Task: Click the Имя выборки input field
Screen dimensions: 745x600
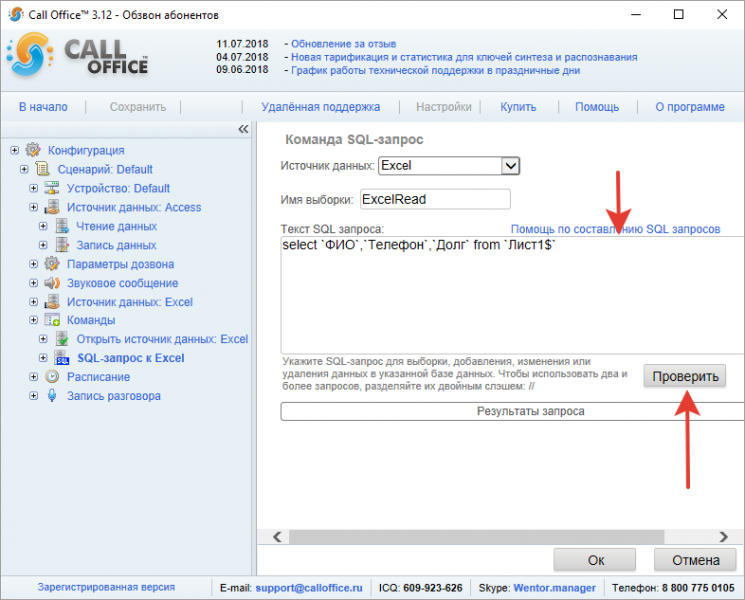Action: tap(435, 199)
